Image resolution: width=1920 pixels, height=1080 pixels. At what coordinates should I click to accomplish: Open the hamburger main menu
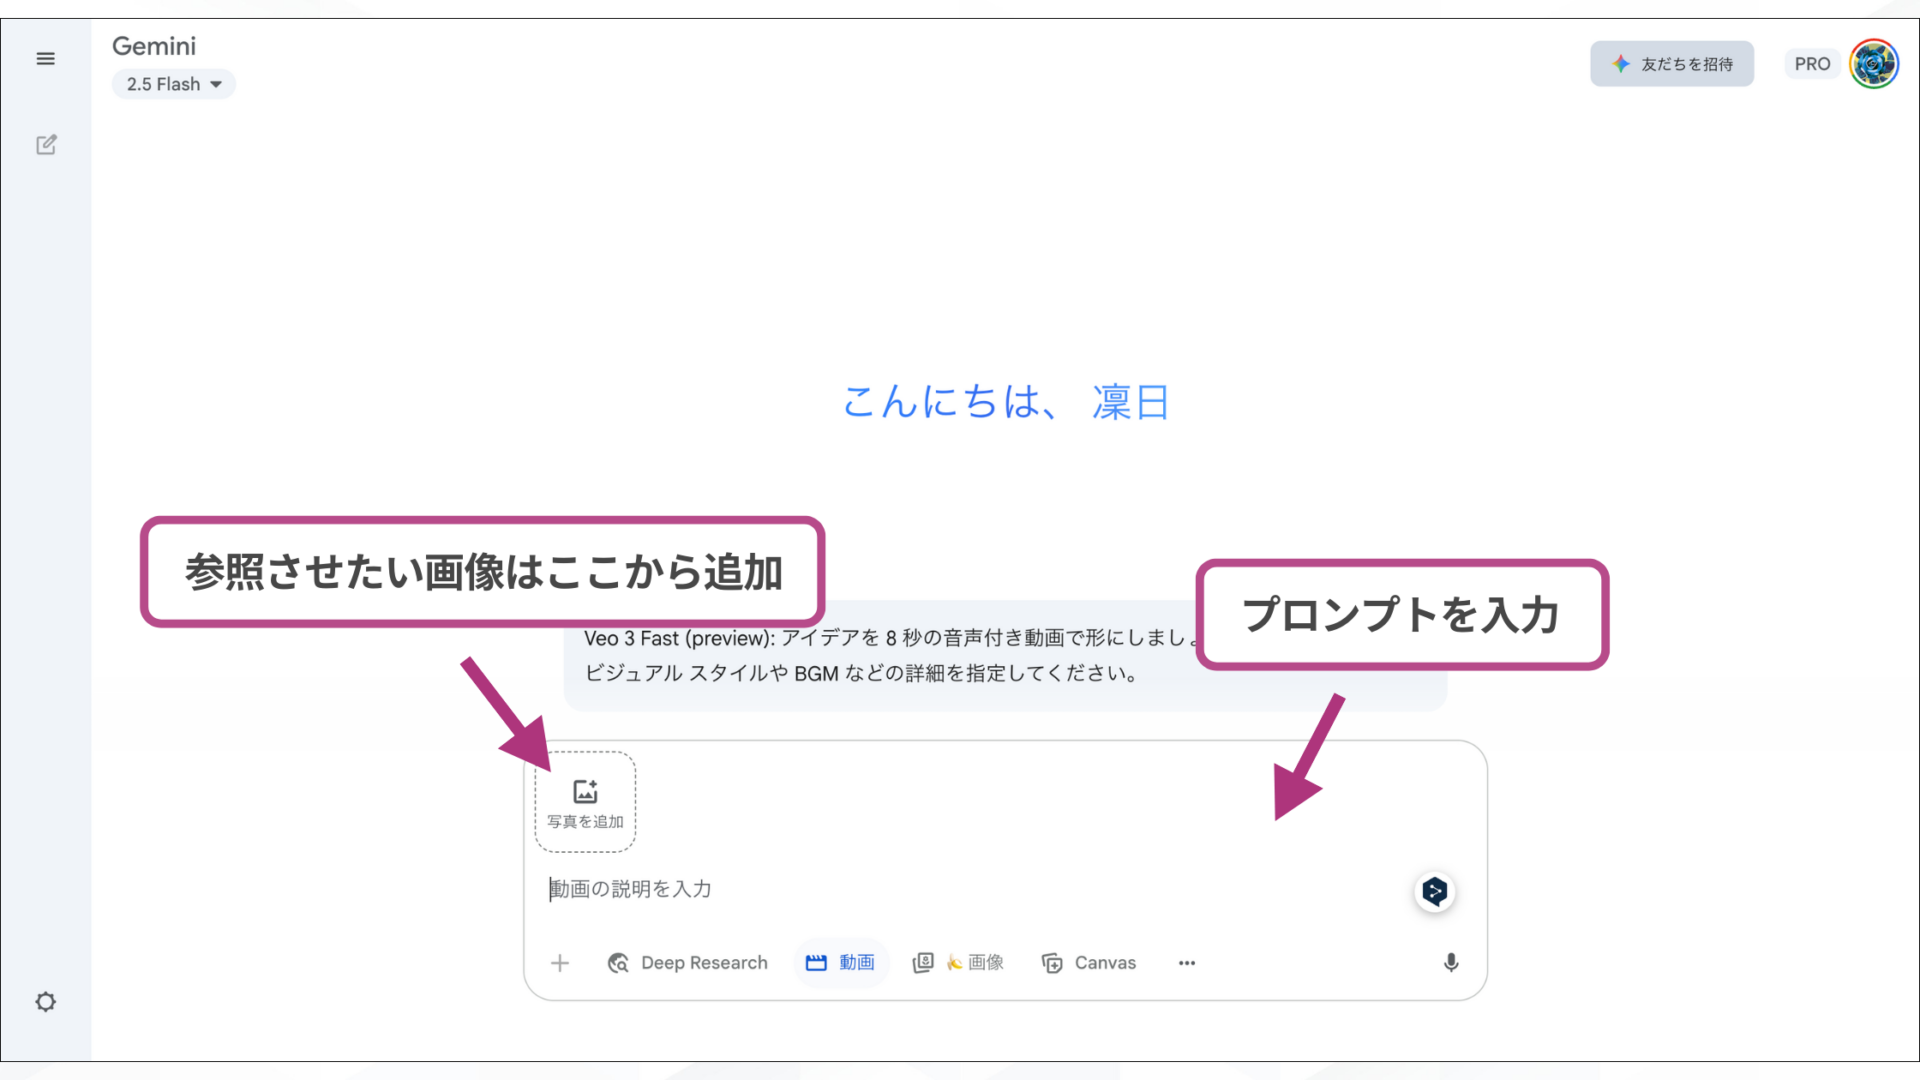(x=45, y=59)
